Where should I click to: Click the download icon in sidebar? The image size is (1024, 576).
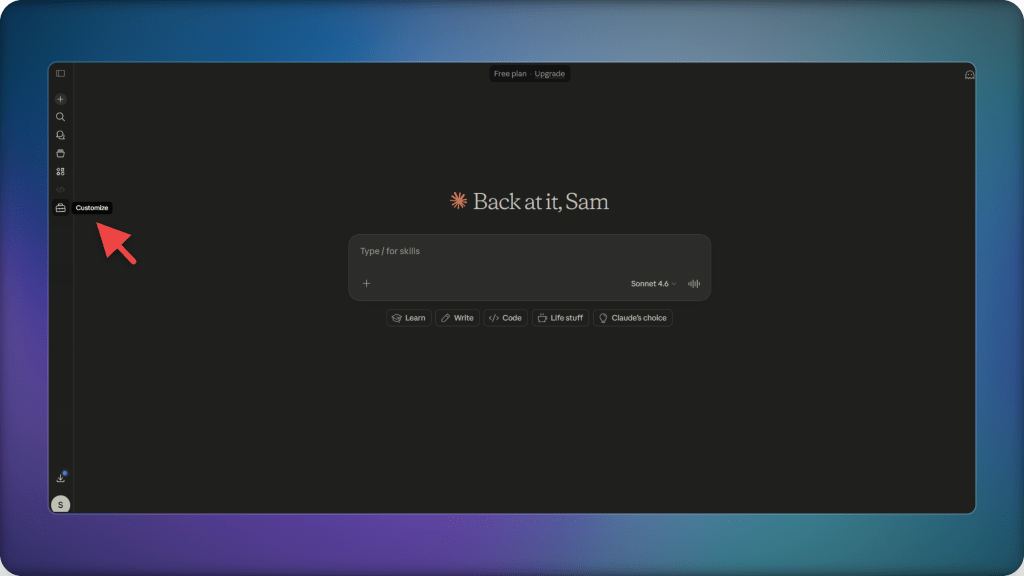(x=60, y=478)
